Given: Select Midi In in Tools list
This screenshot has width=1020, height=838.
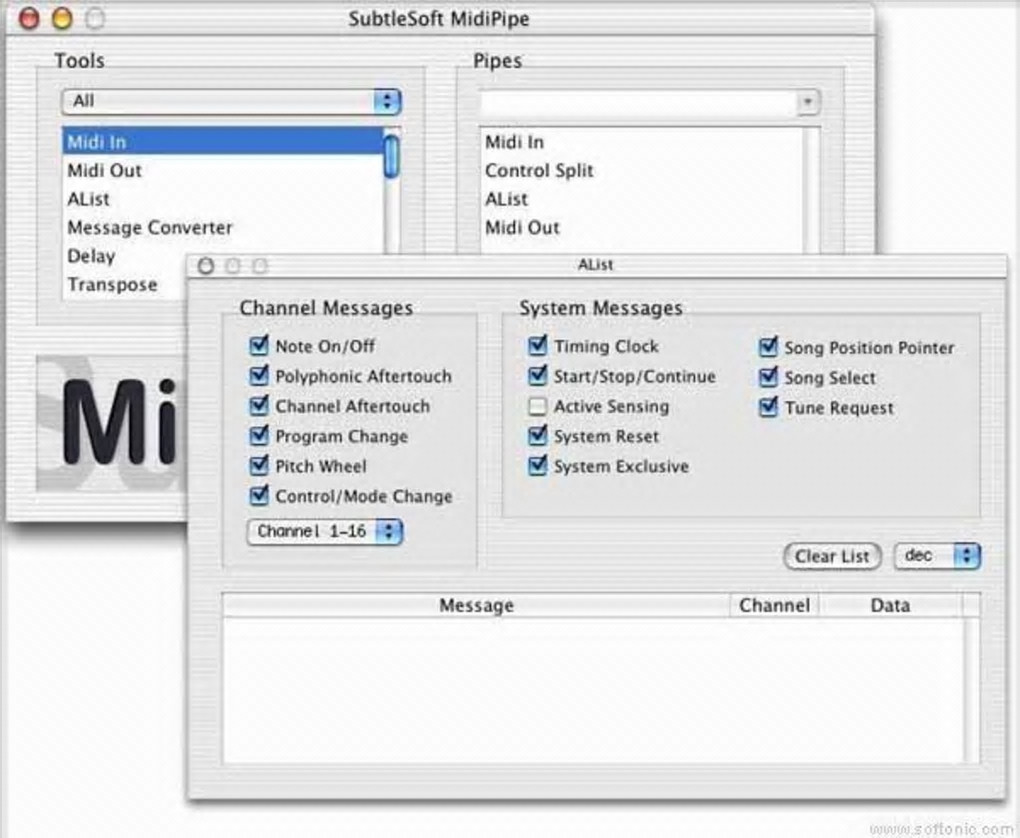Looking at the screenshot, I should tap(223, 141).
